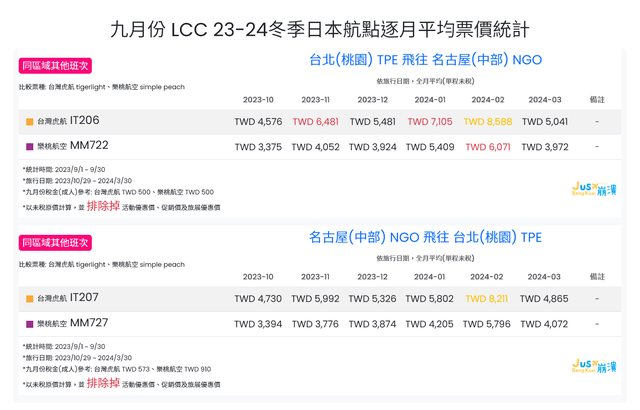Click the purple square beside MM722
This screenshot has height=410, width=640.
[30, 147]
